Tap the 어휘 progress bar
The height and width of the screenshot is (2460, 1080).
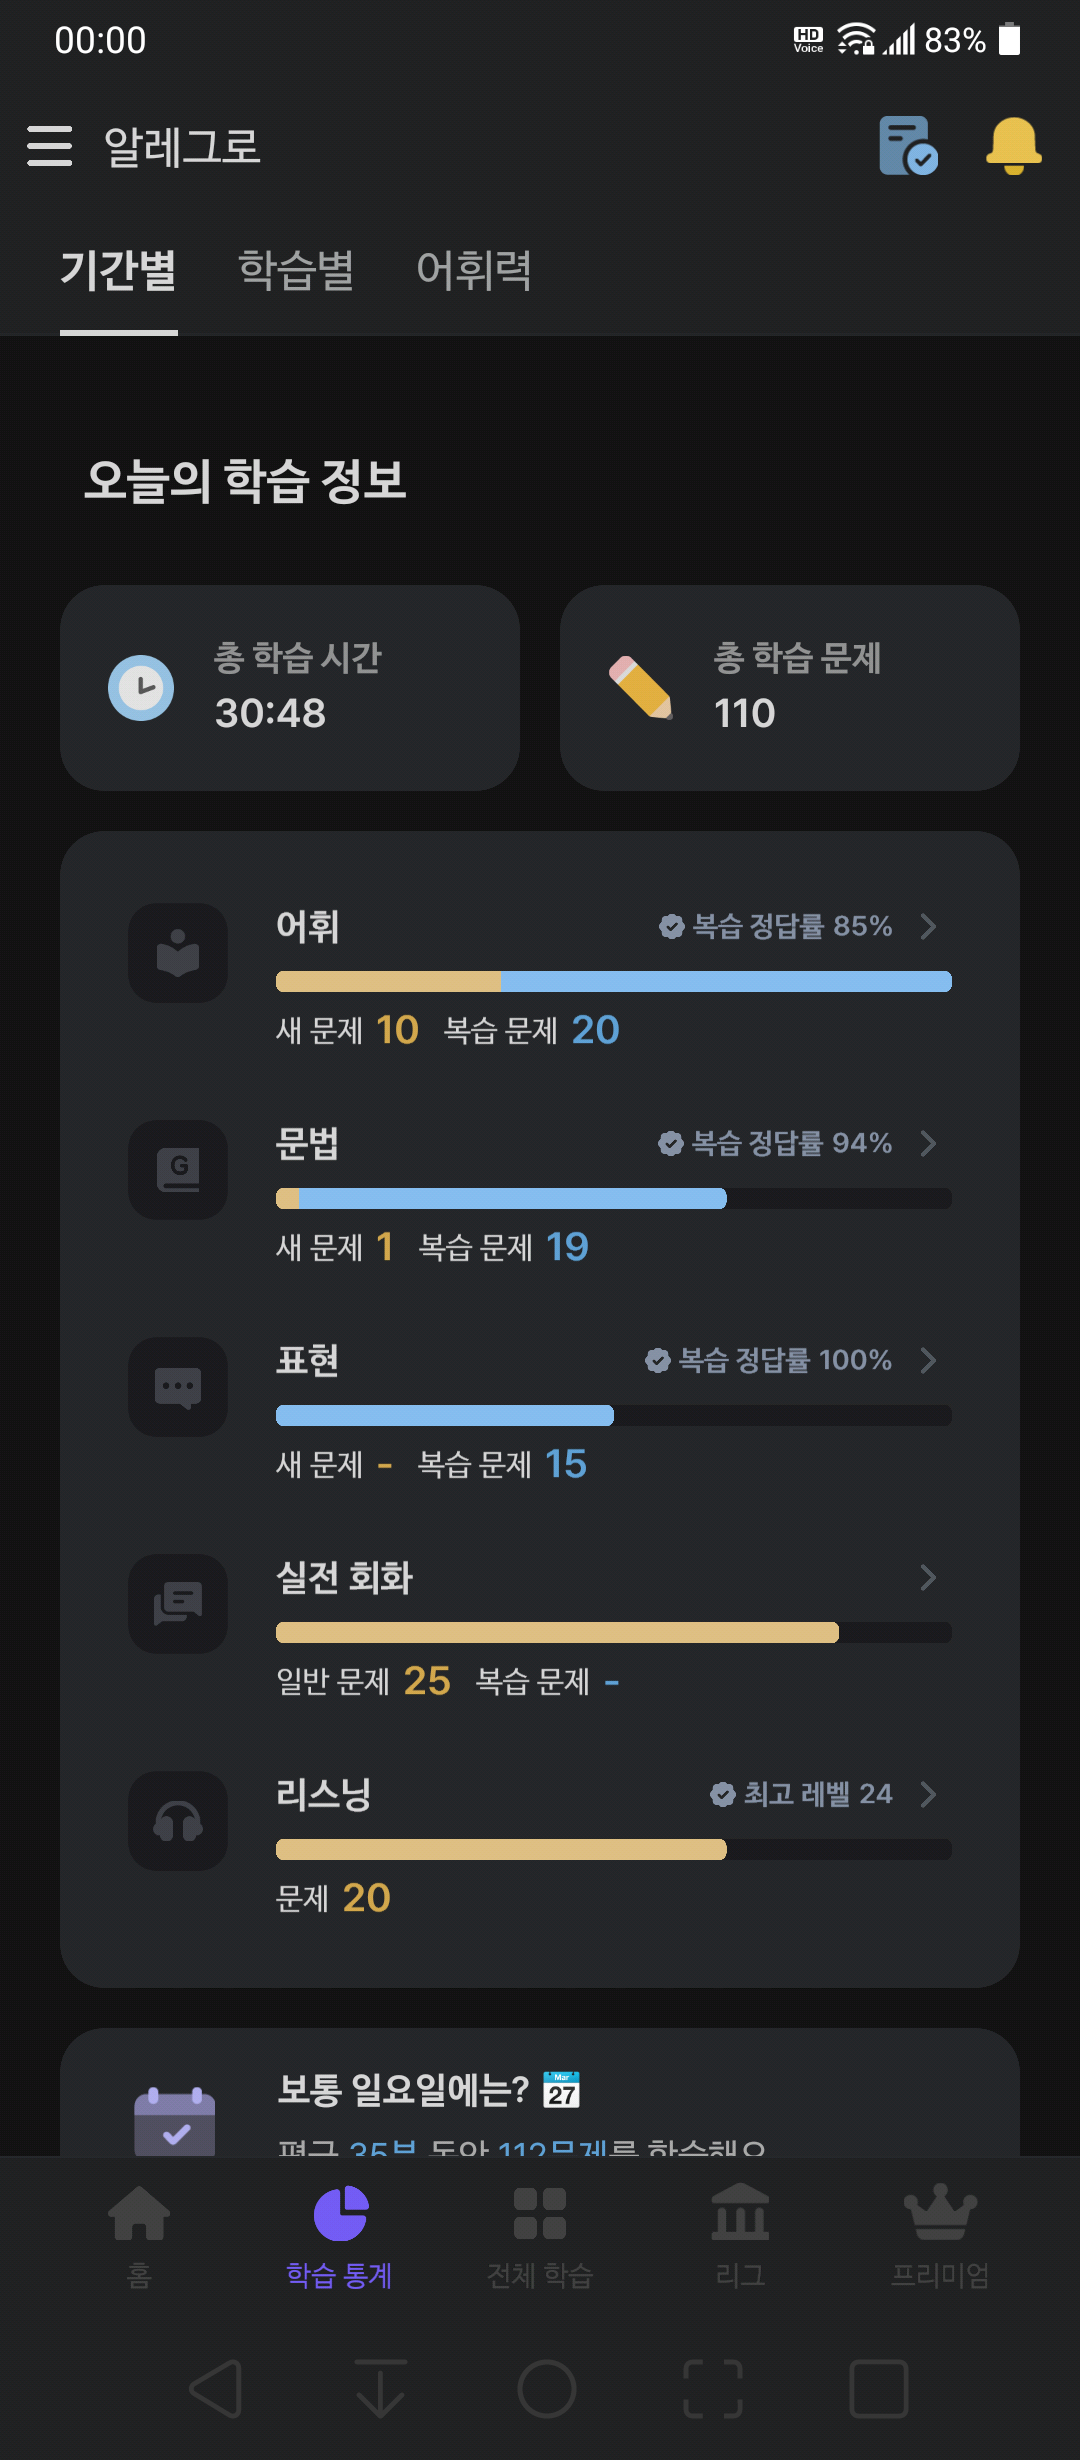pyautogui.click(x=614, y=981)
